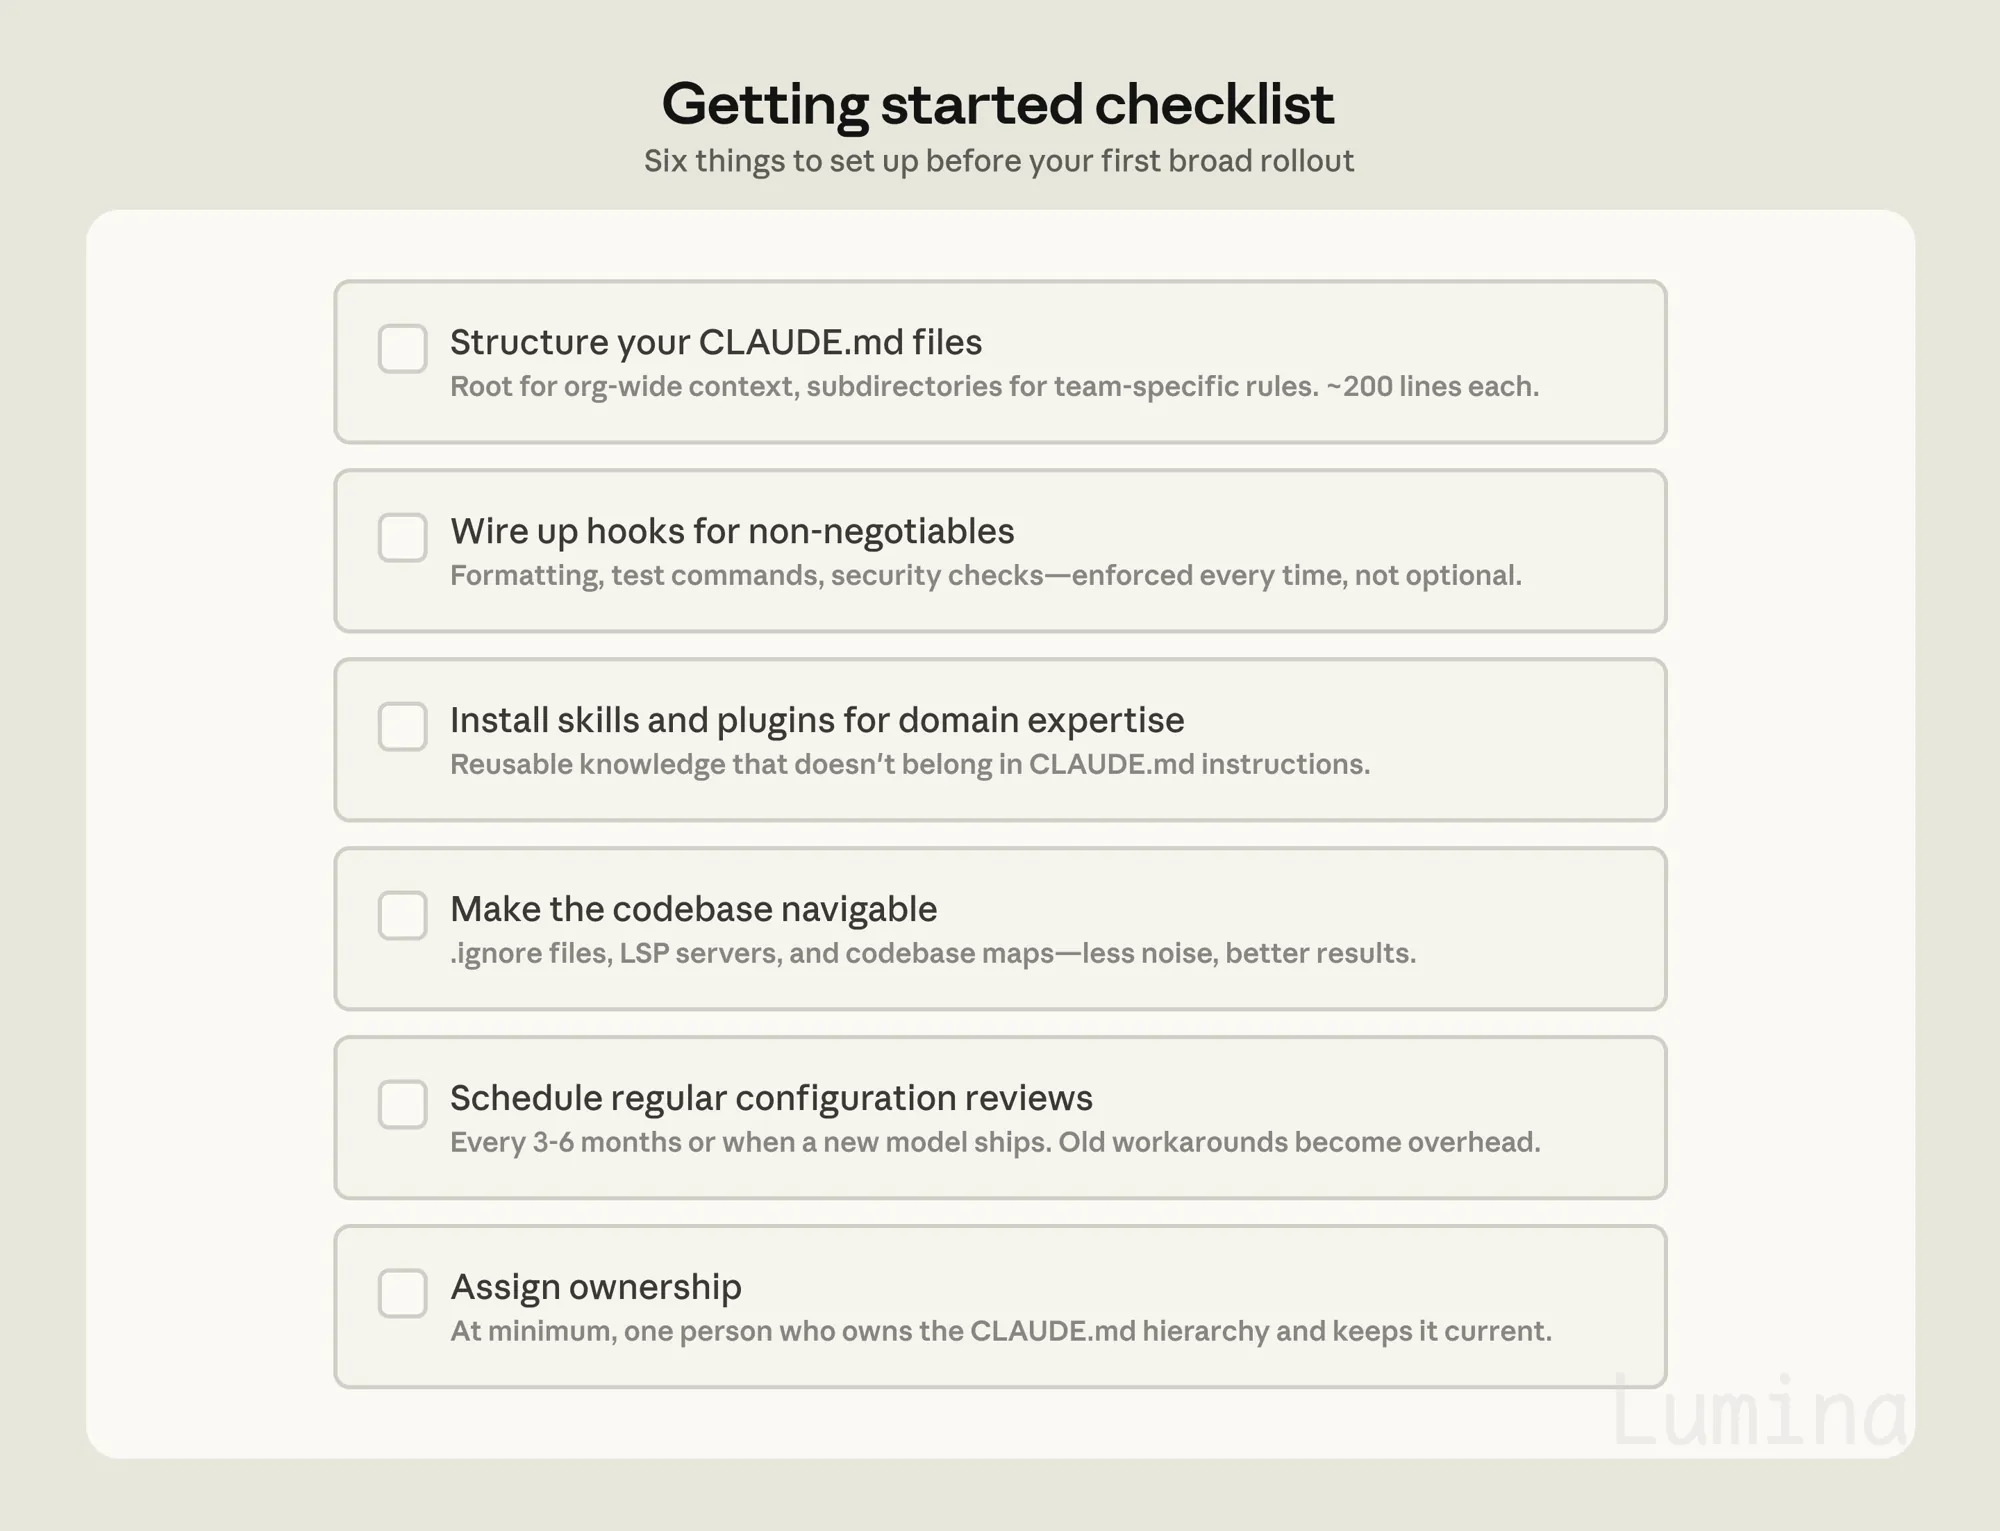Click the Root for org-wide context description

click(994, 386)
